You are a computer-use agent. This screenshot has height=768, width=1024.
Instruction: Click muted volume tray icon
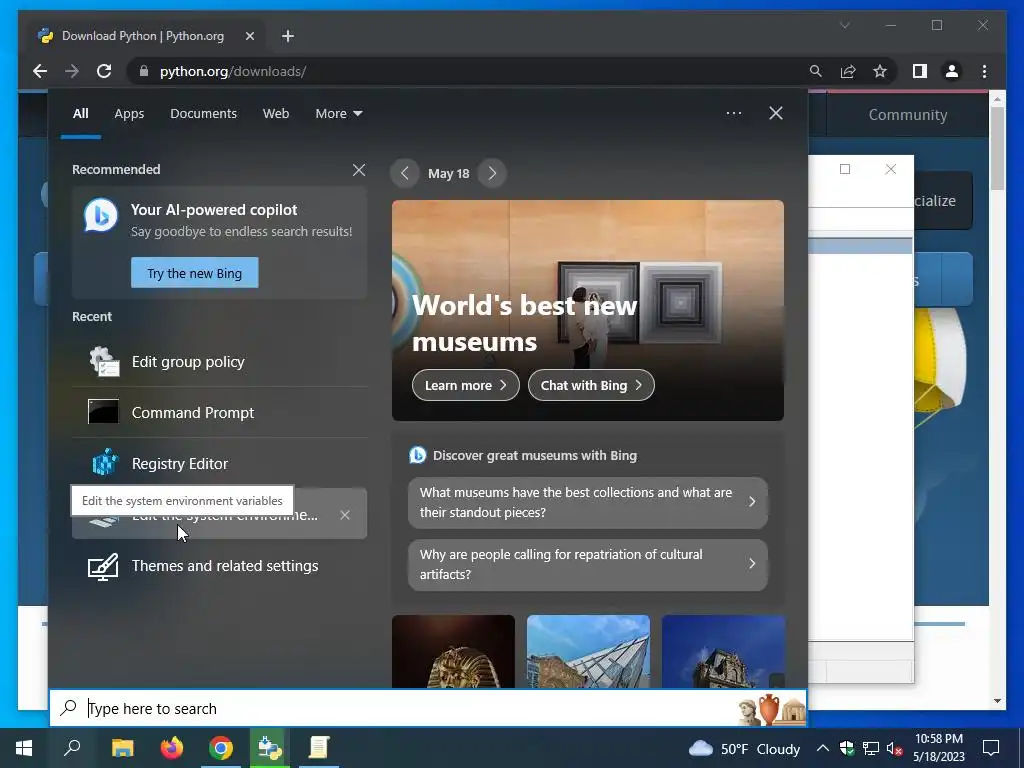pyautogui.click(x=894, y=748)
